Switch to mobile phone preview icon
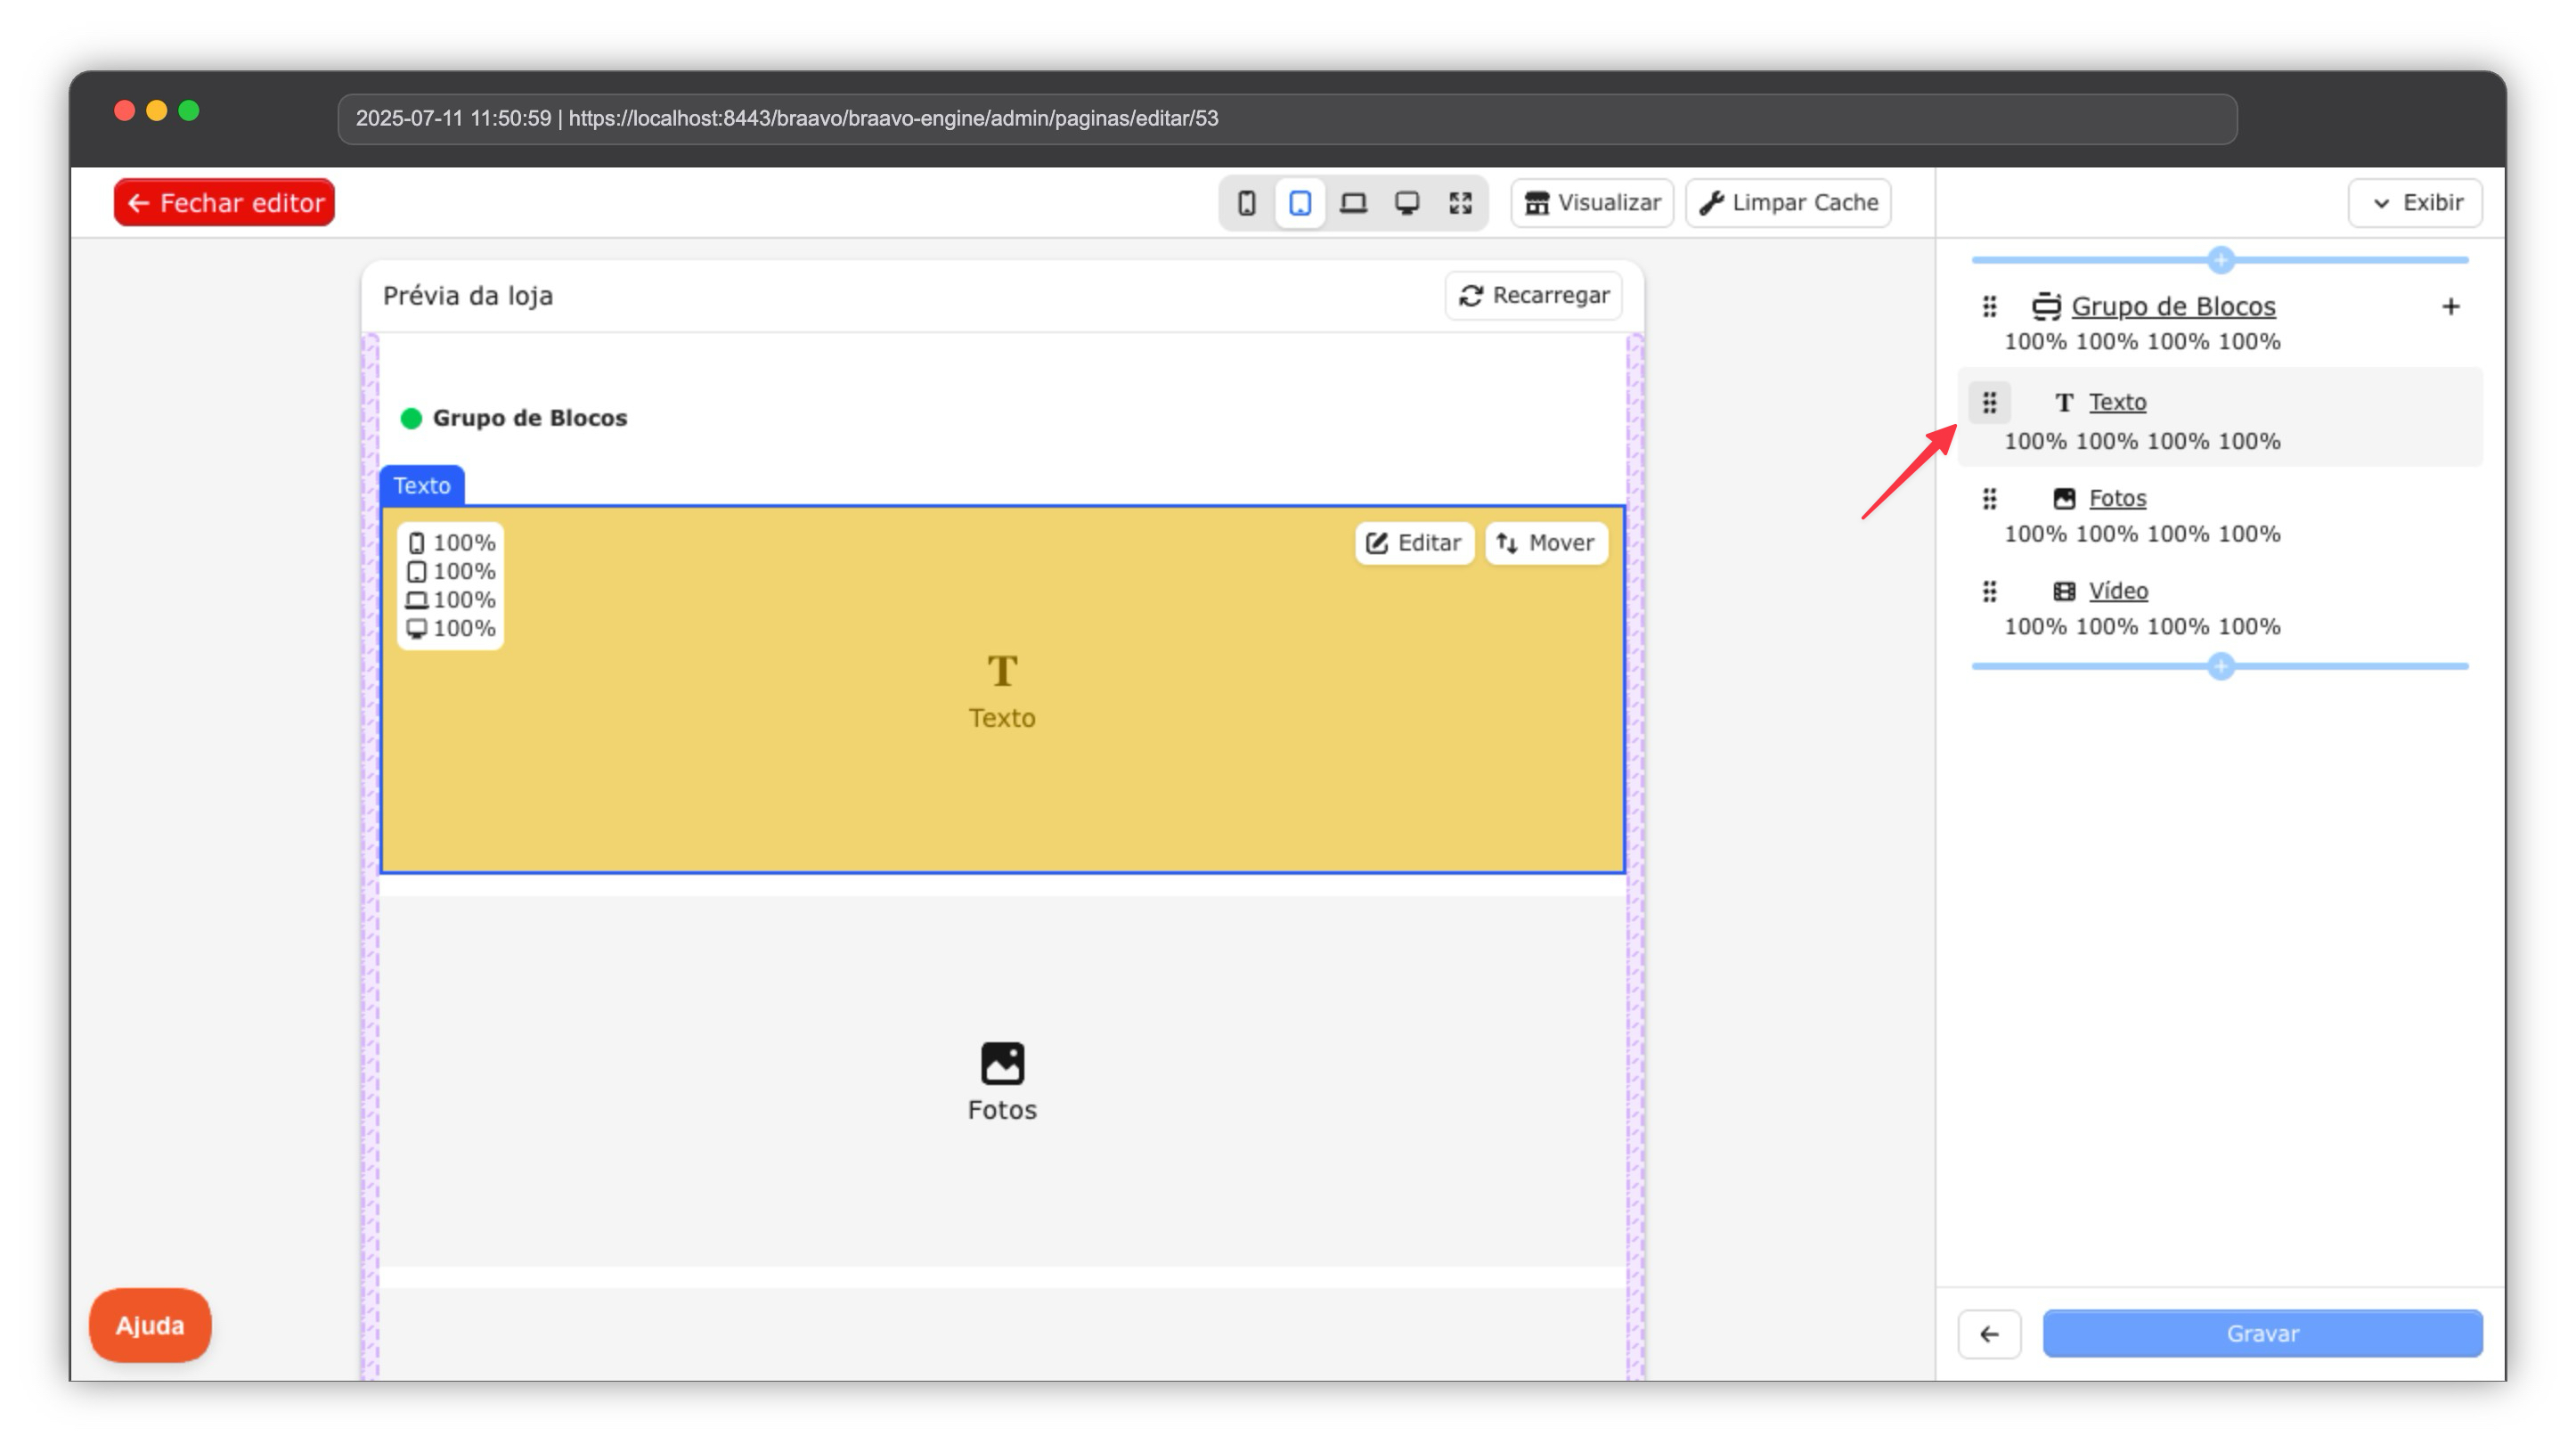The image size is (2576, 1452). [1246, 203]
